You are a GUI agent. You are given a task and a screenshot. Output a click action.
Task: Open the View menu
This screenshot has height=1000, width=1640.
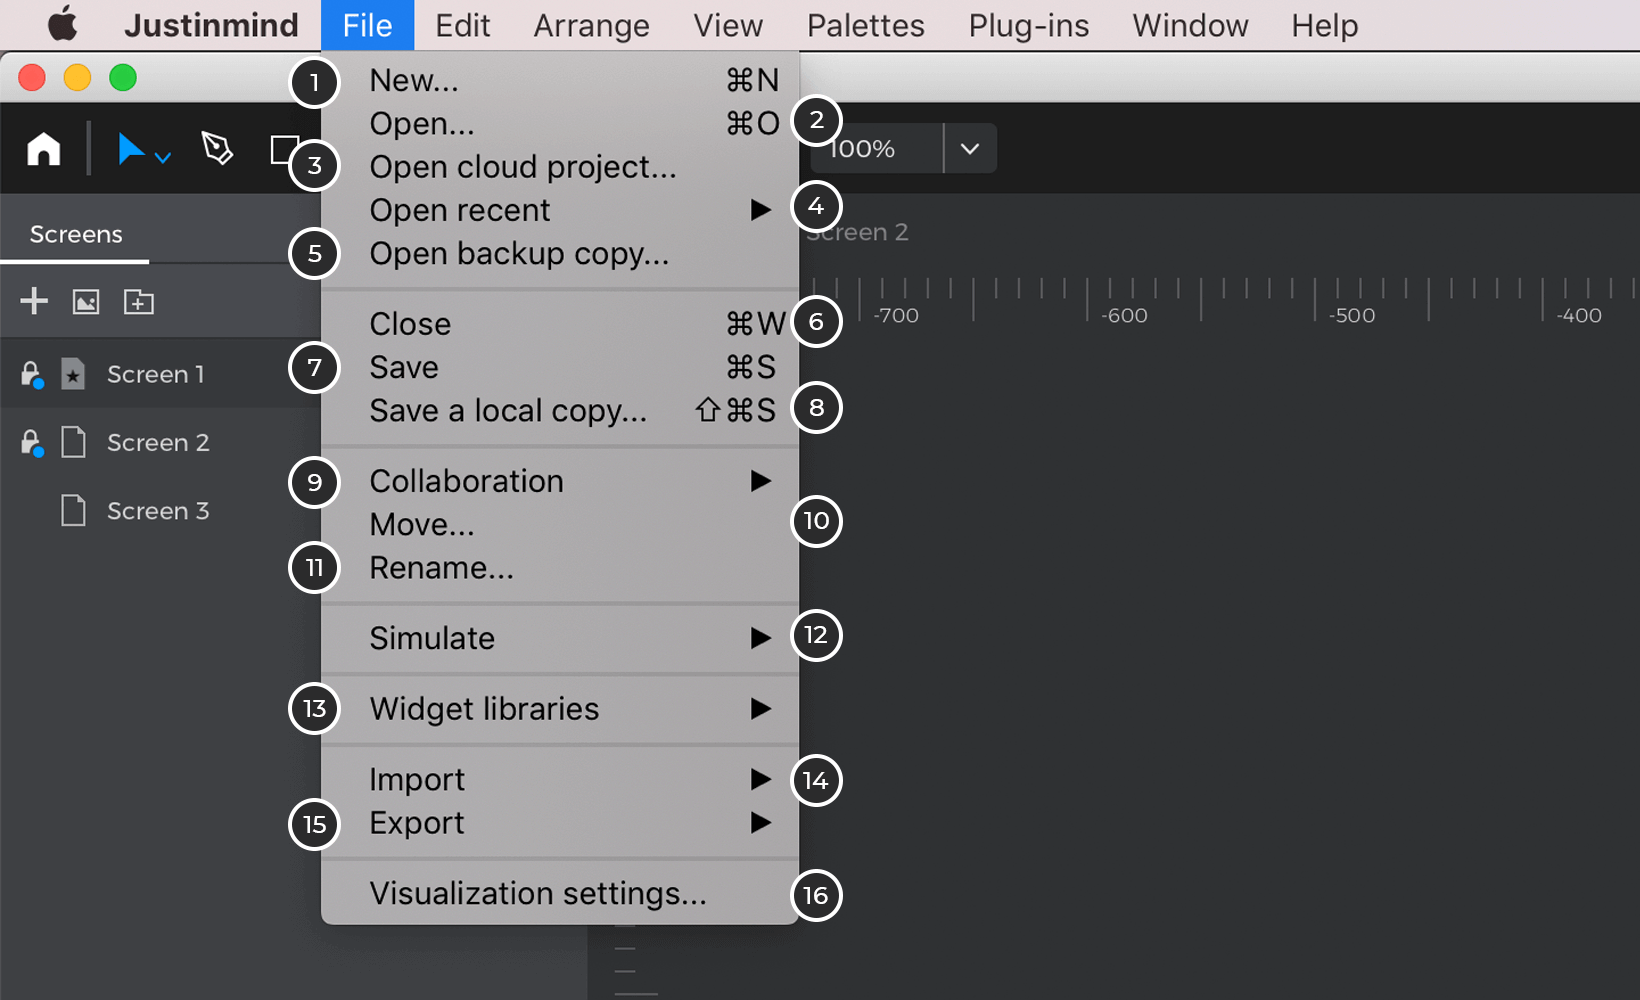pos(728,25)
